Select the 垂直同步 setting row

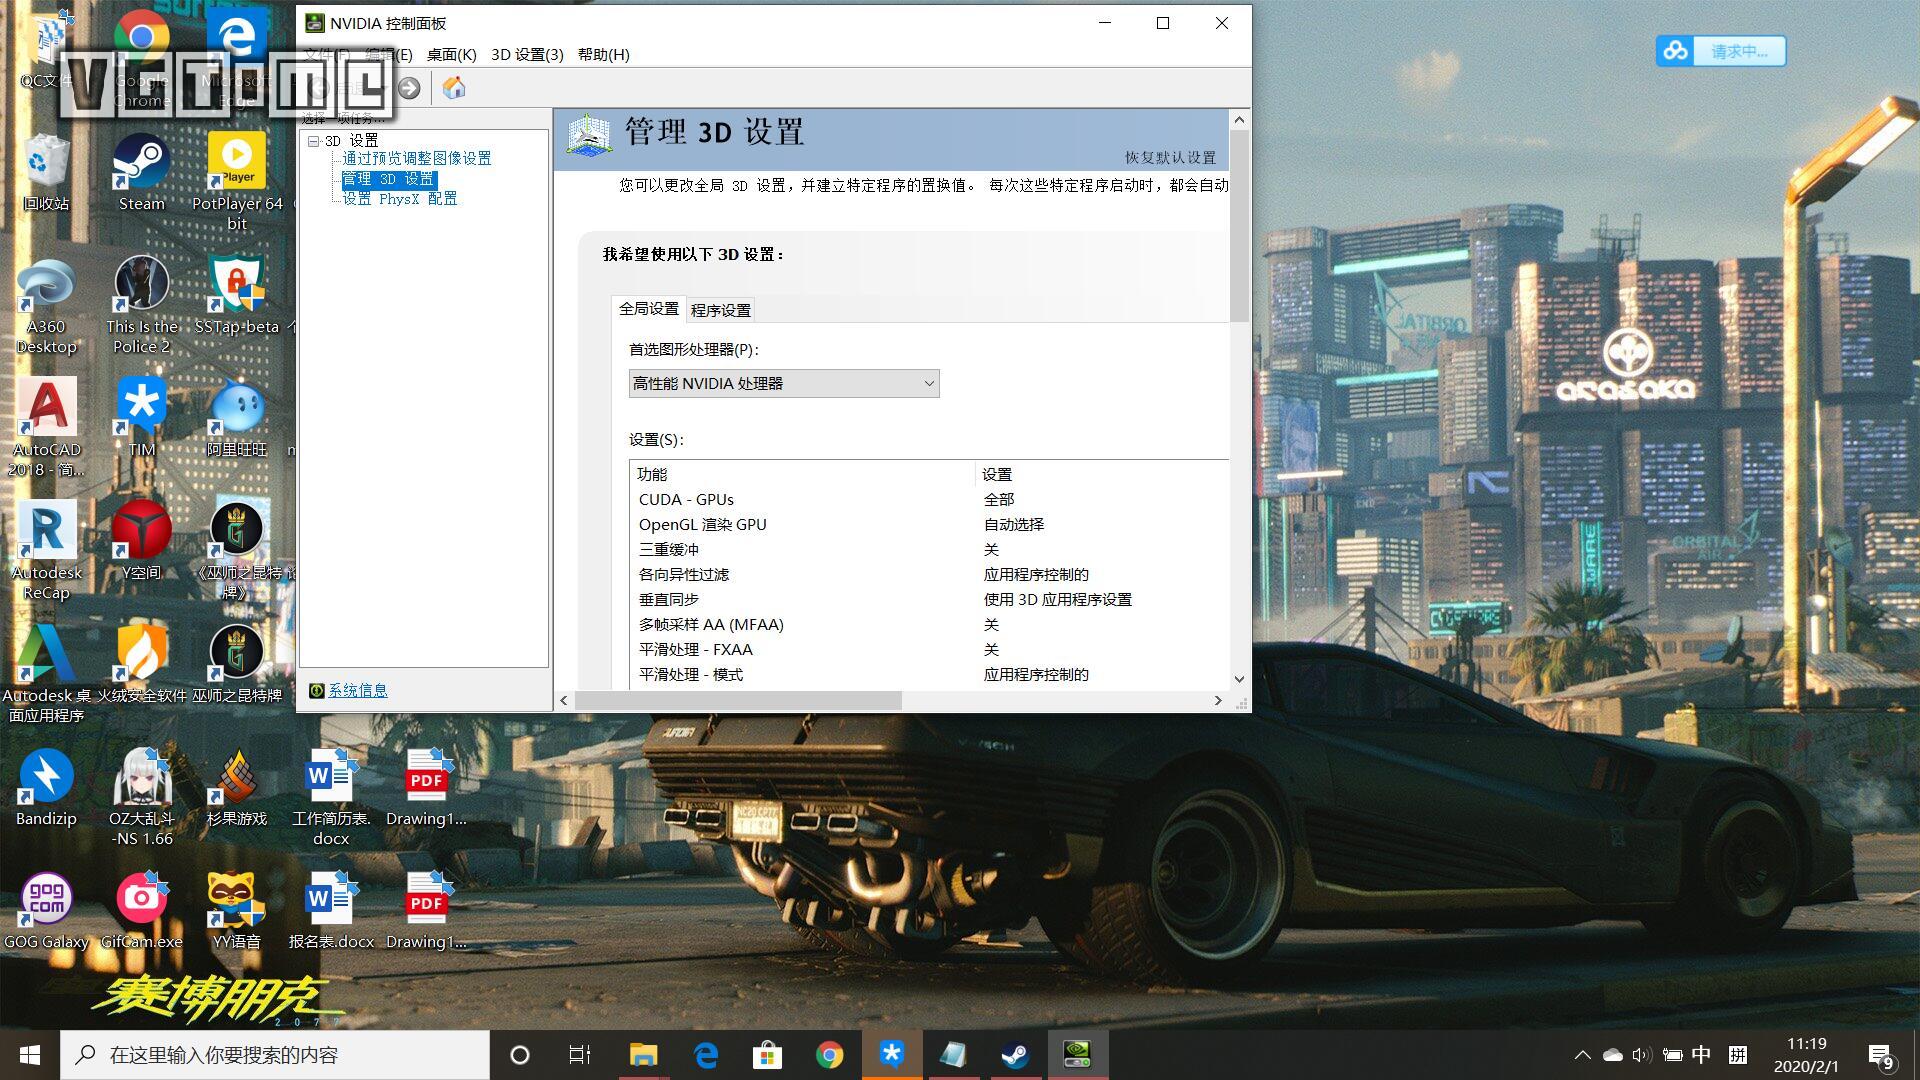point(669,599)
